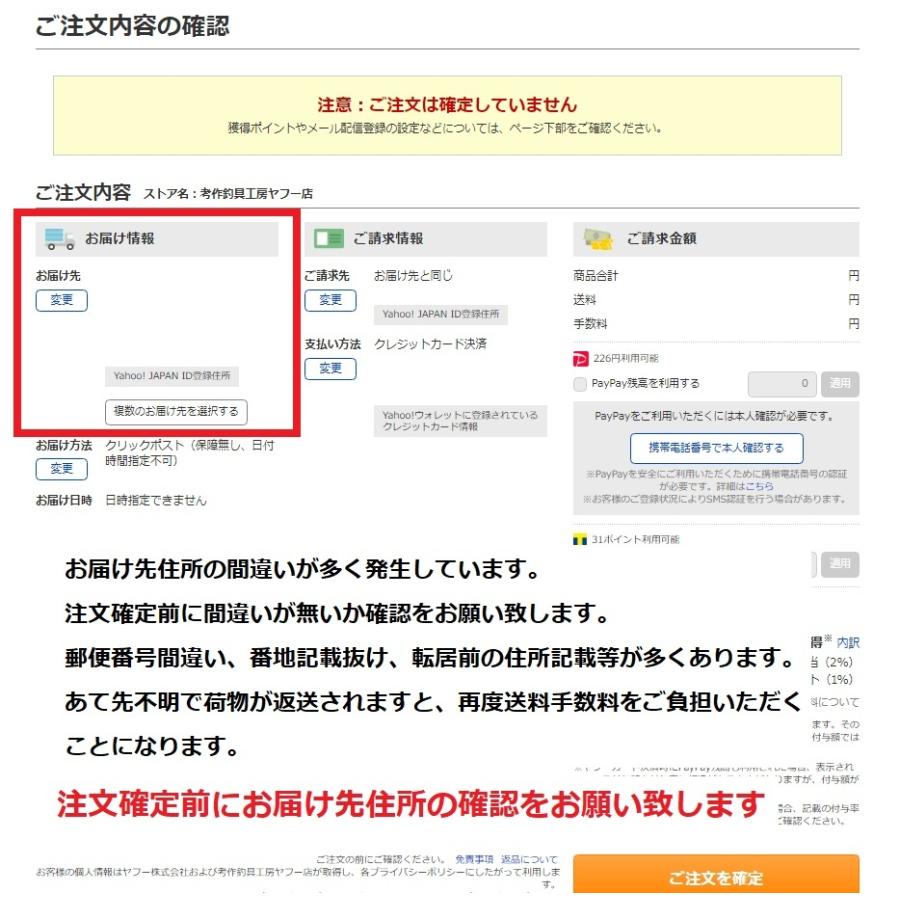
Task: Select 複数のお届け先を選択する
Action: pos(174,412)
